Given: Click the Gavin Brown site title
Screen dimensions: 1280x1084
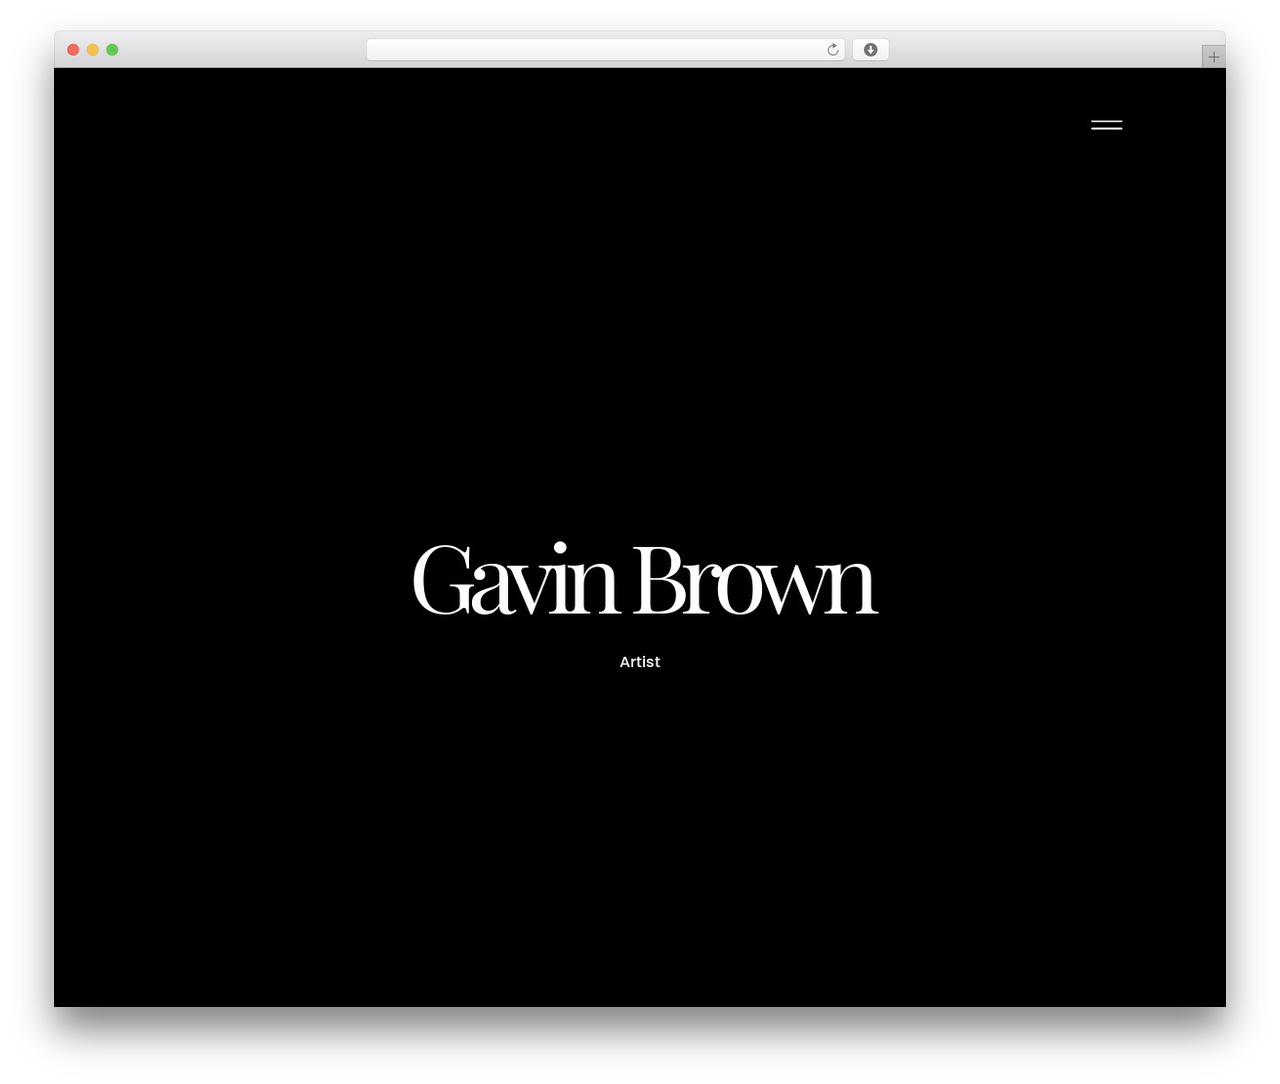Looking at the screenshot, I should pos(645,580).
